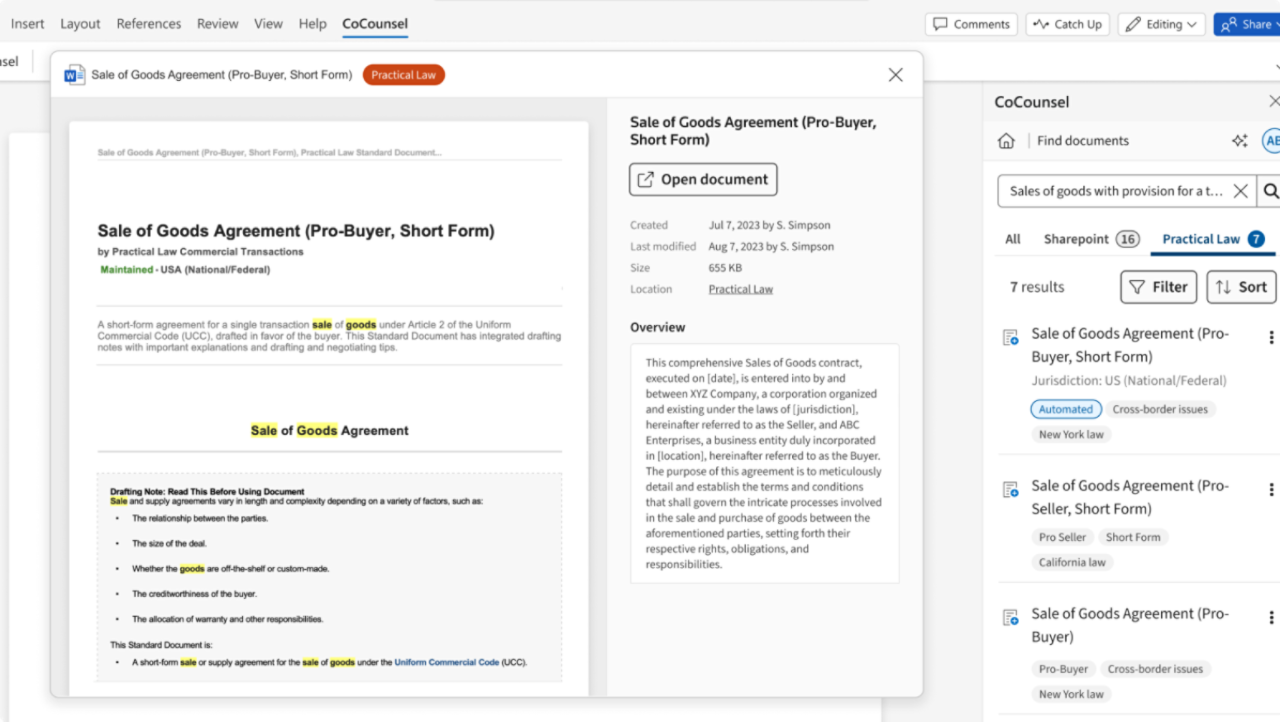1280x722 pixels.
Task: Open Sale of Goods Agreement (Pro-Buyer, Short Form) result
Action: [1130, 345]
